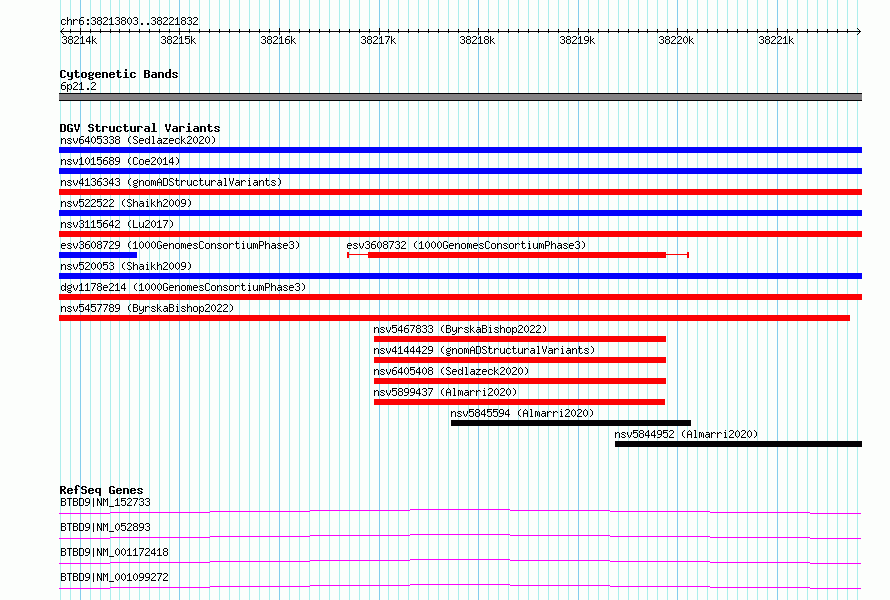Viewport: 890px width, 600px height.
Task: Select the blue bar under nsv522522
Action: (x=460, y=213)
